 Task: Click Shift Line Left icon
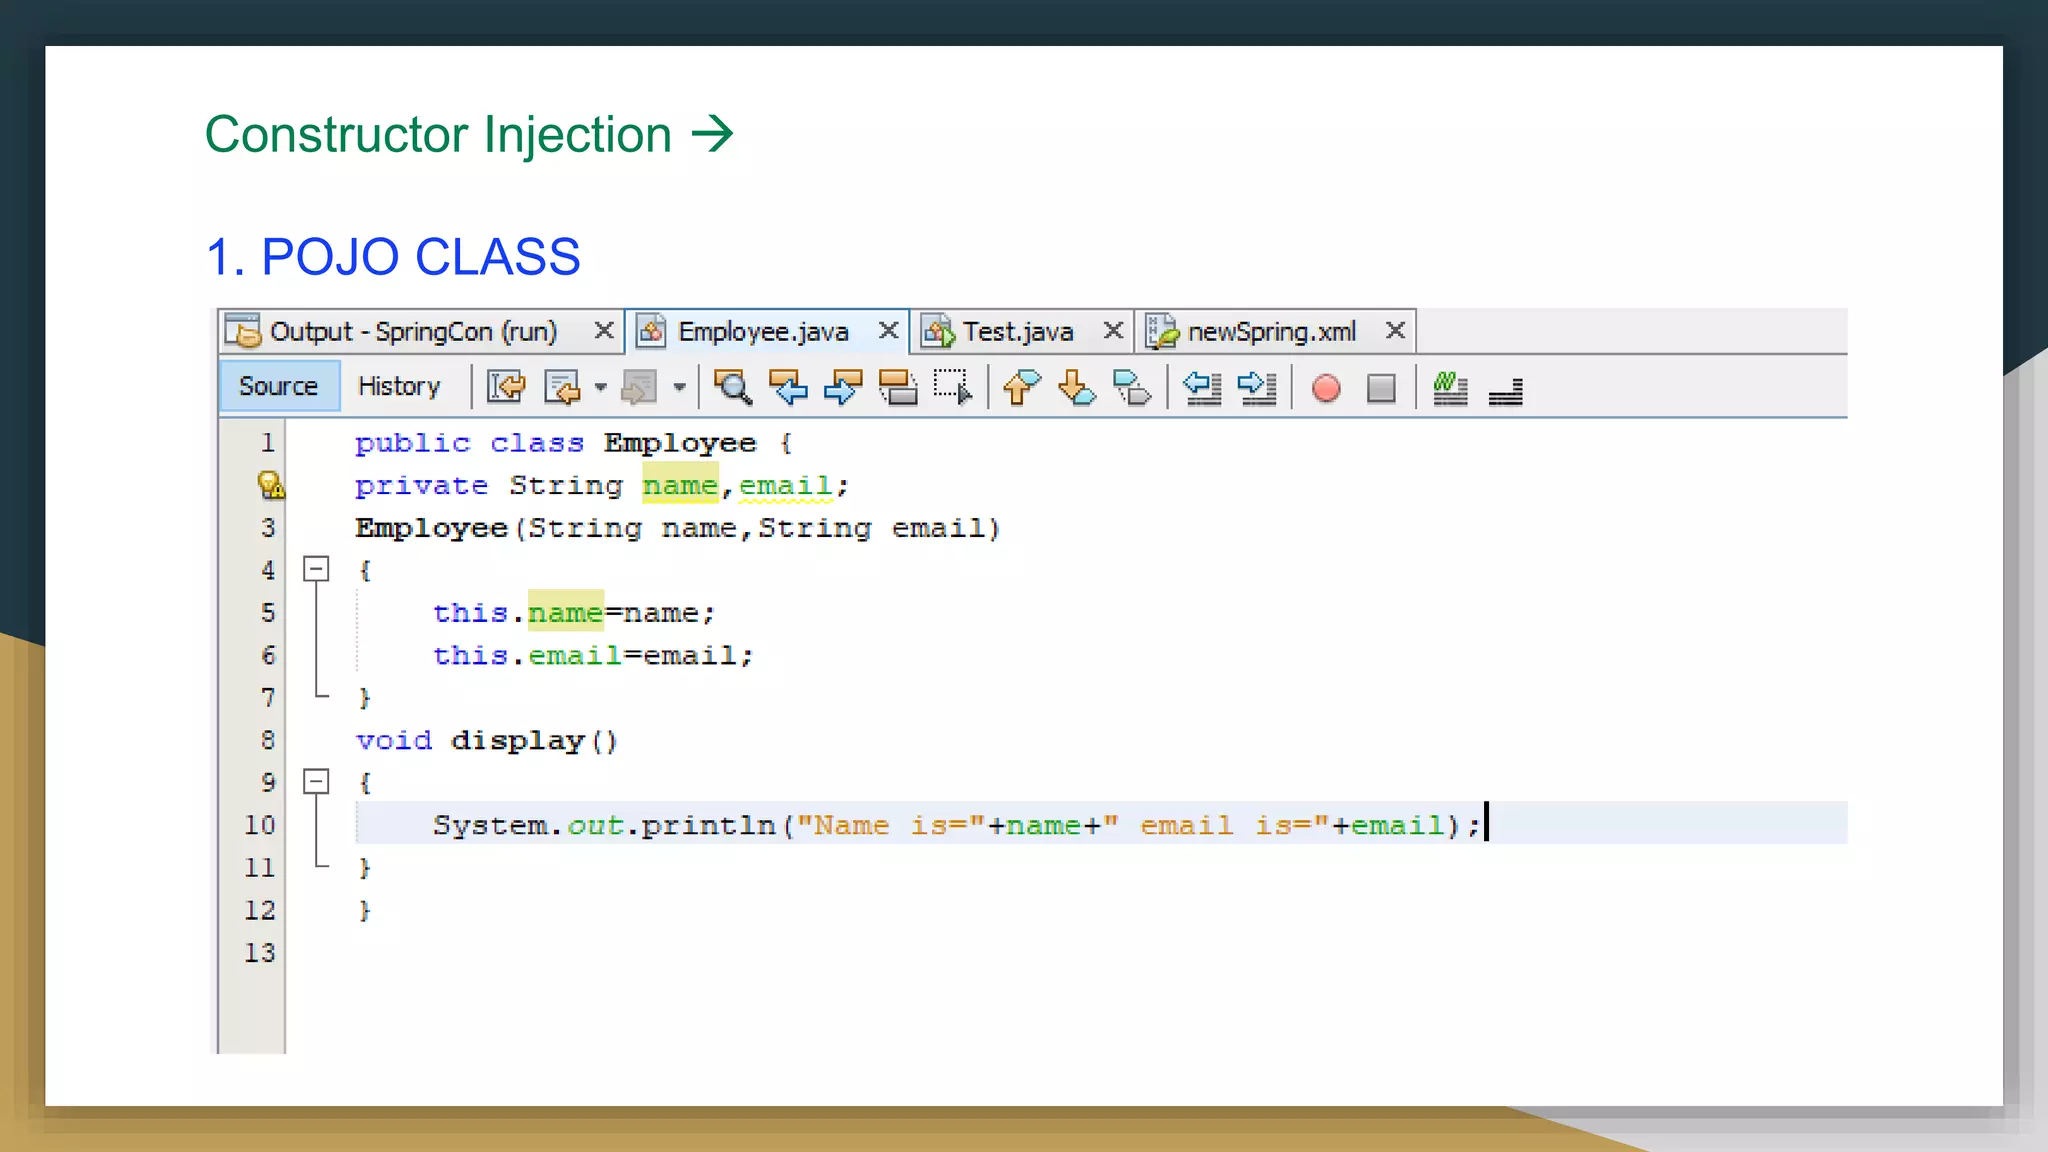[x=1202, y=387]
